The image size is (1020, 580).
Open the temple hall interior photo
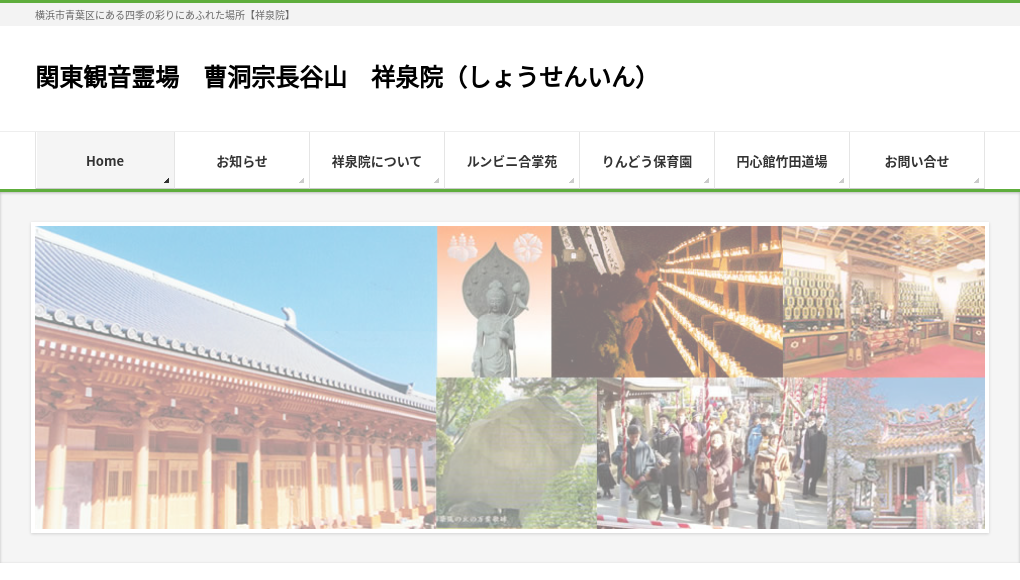click(884, 300)
